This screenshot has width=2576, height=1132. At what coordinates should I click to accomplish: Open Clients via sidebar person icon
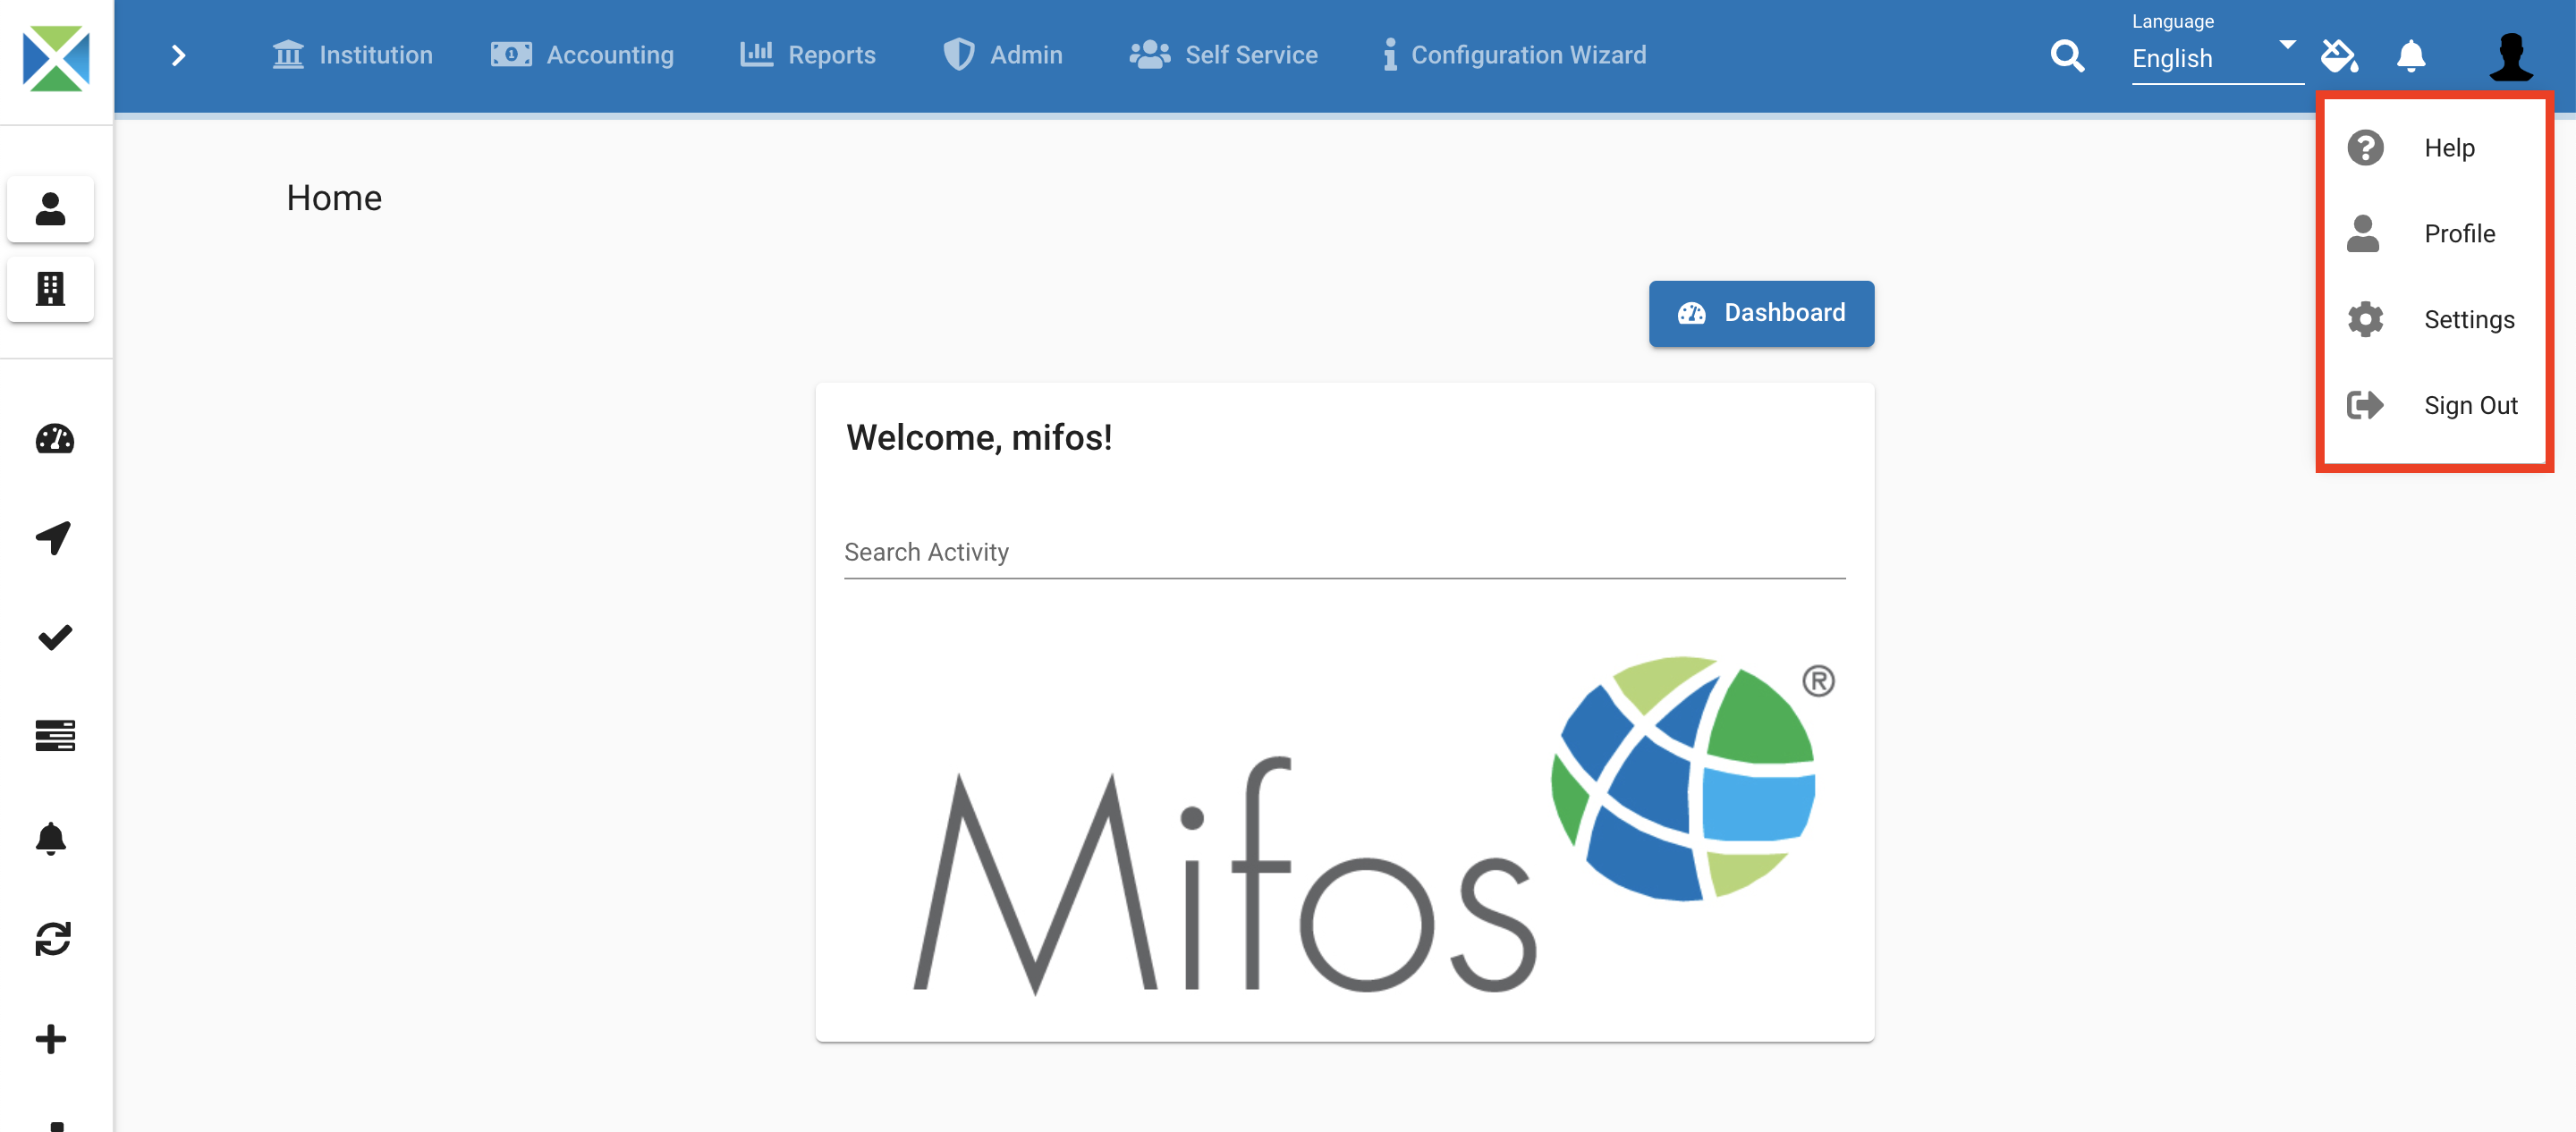pos(50,209)
